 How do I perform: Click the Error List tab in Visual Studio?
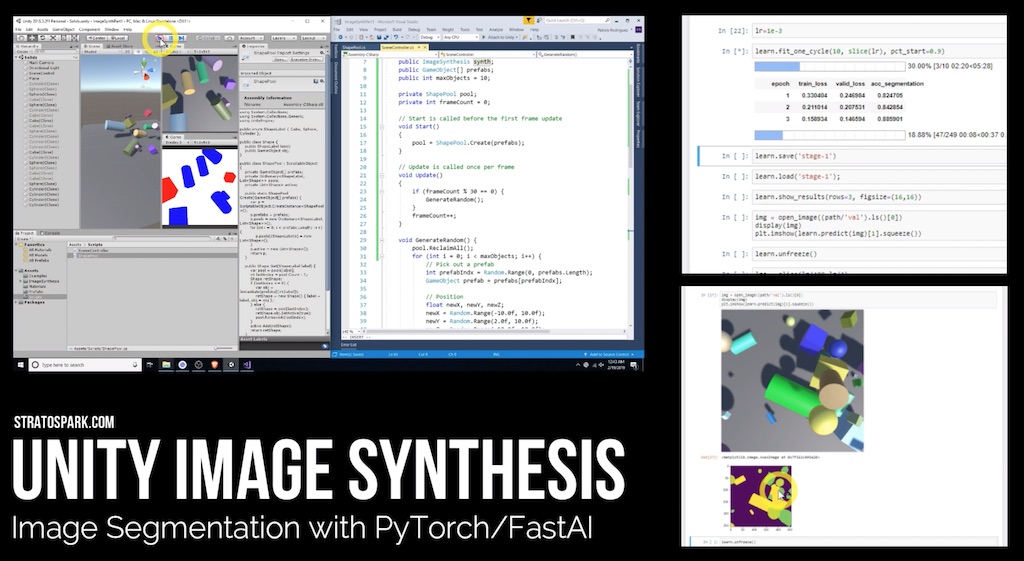pos(349,344)
